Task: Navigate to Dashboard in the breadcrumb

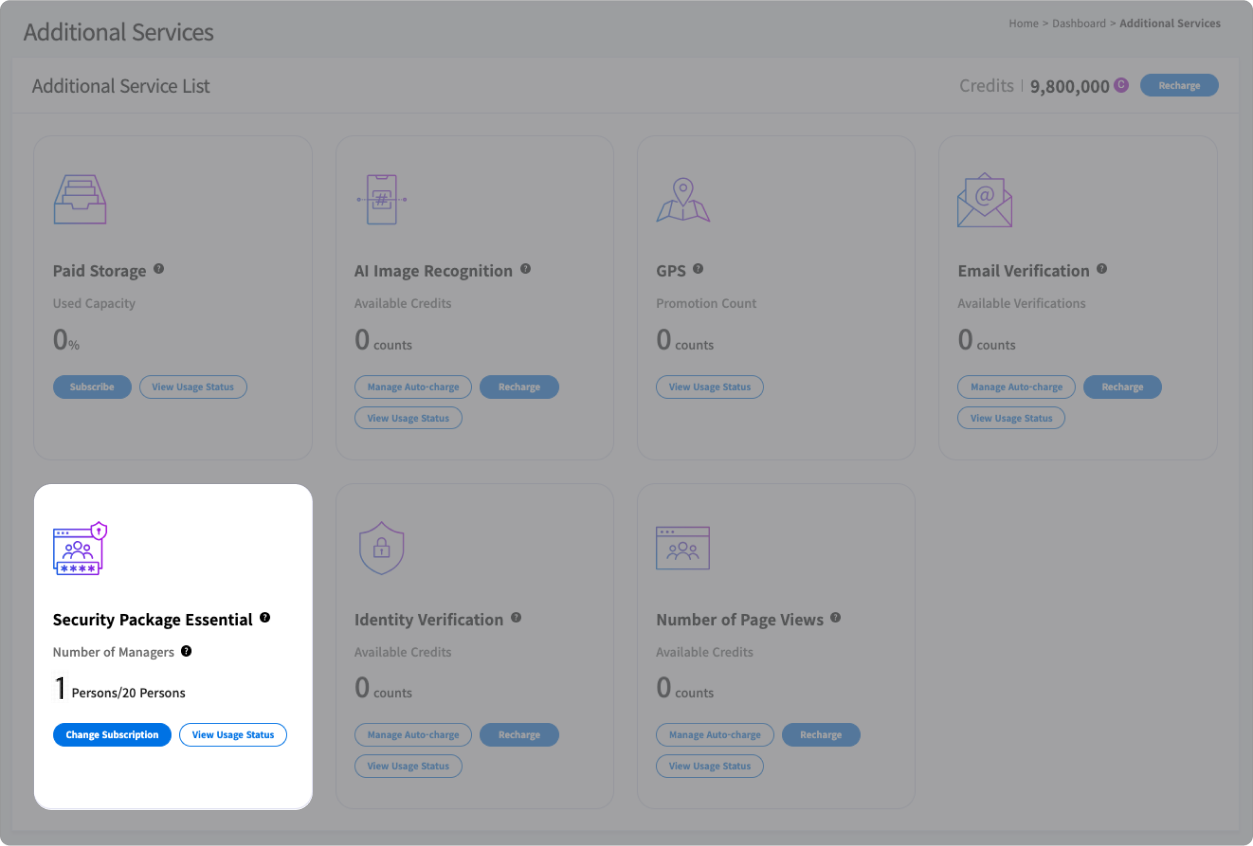Action: pos(1079,23)
